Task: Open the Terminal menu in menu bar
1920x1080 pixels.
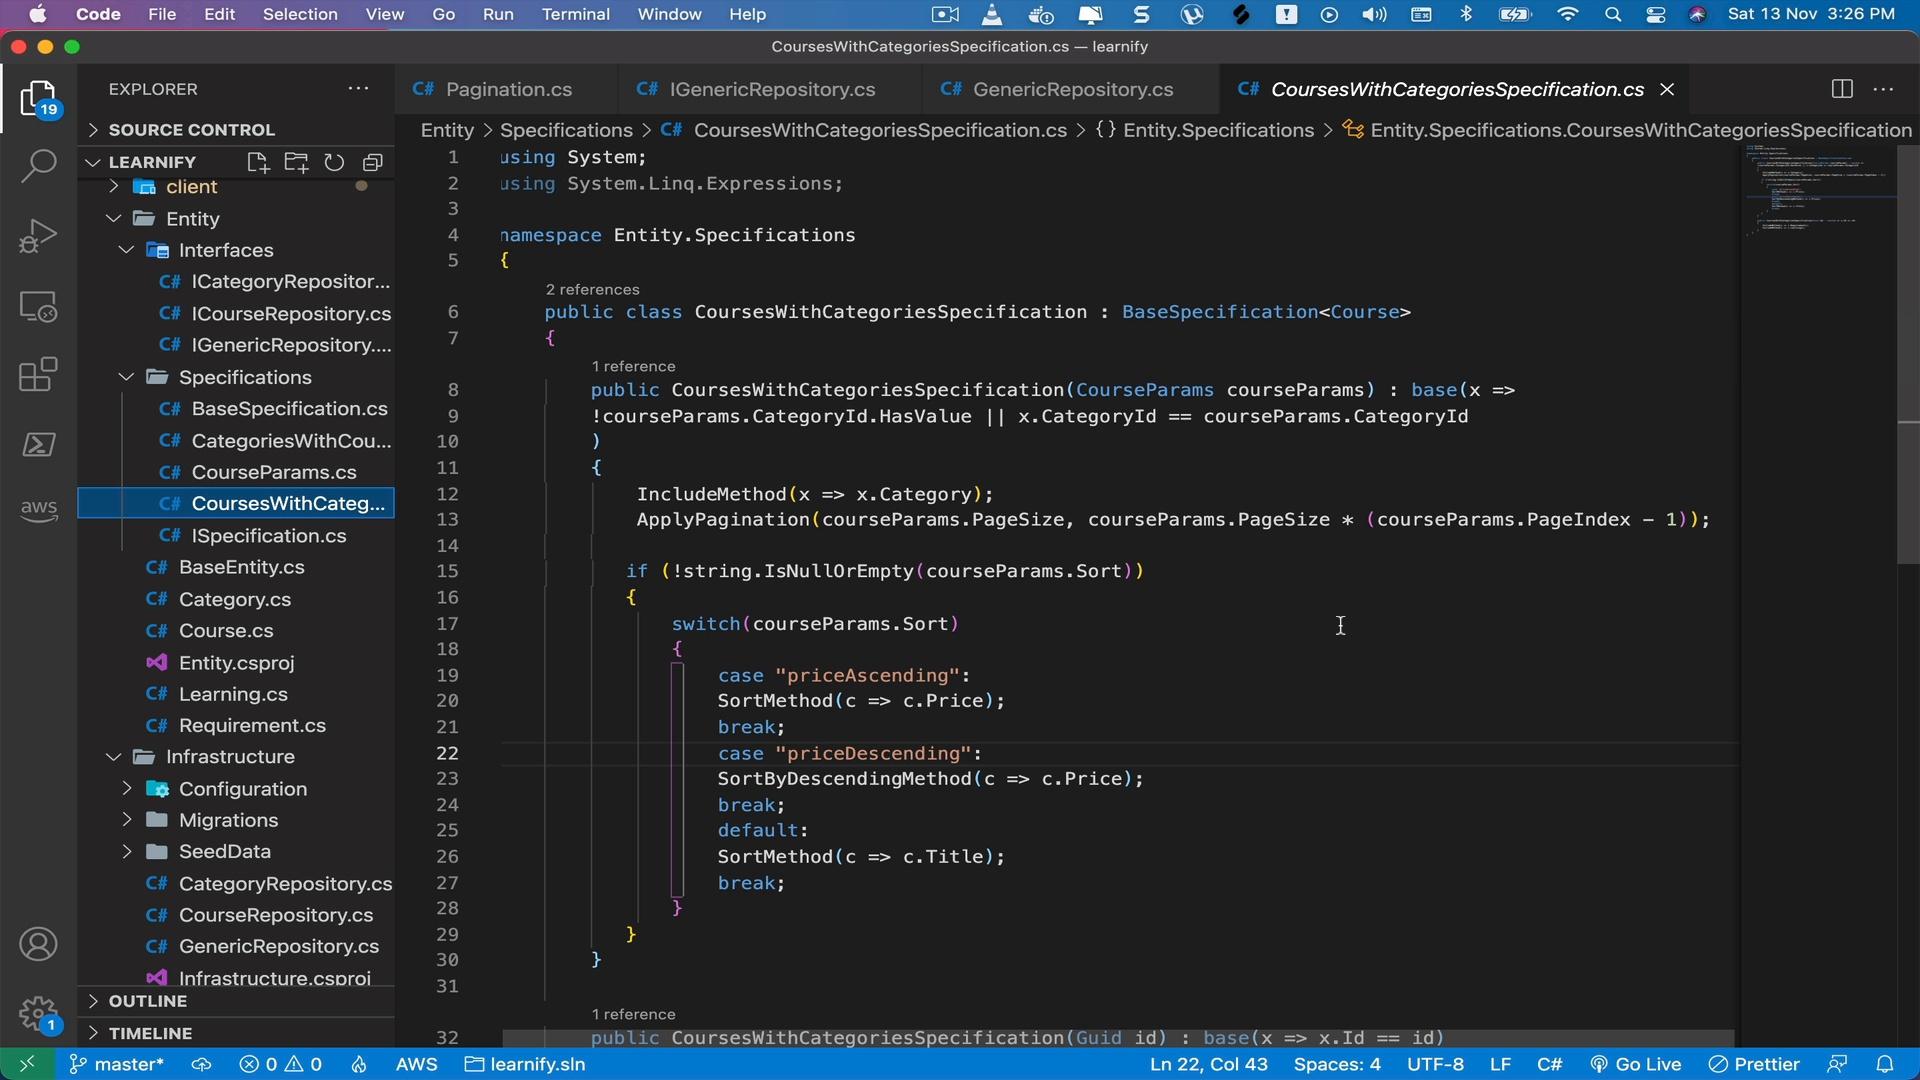Action: pos(574,13)
